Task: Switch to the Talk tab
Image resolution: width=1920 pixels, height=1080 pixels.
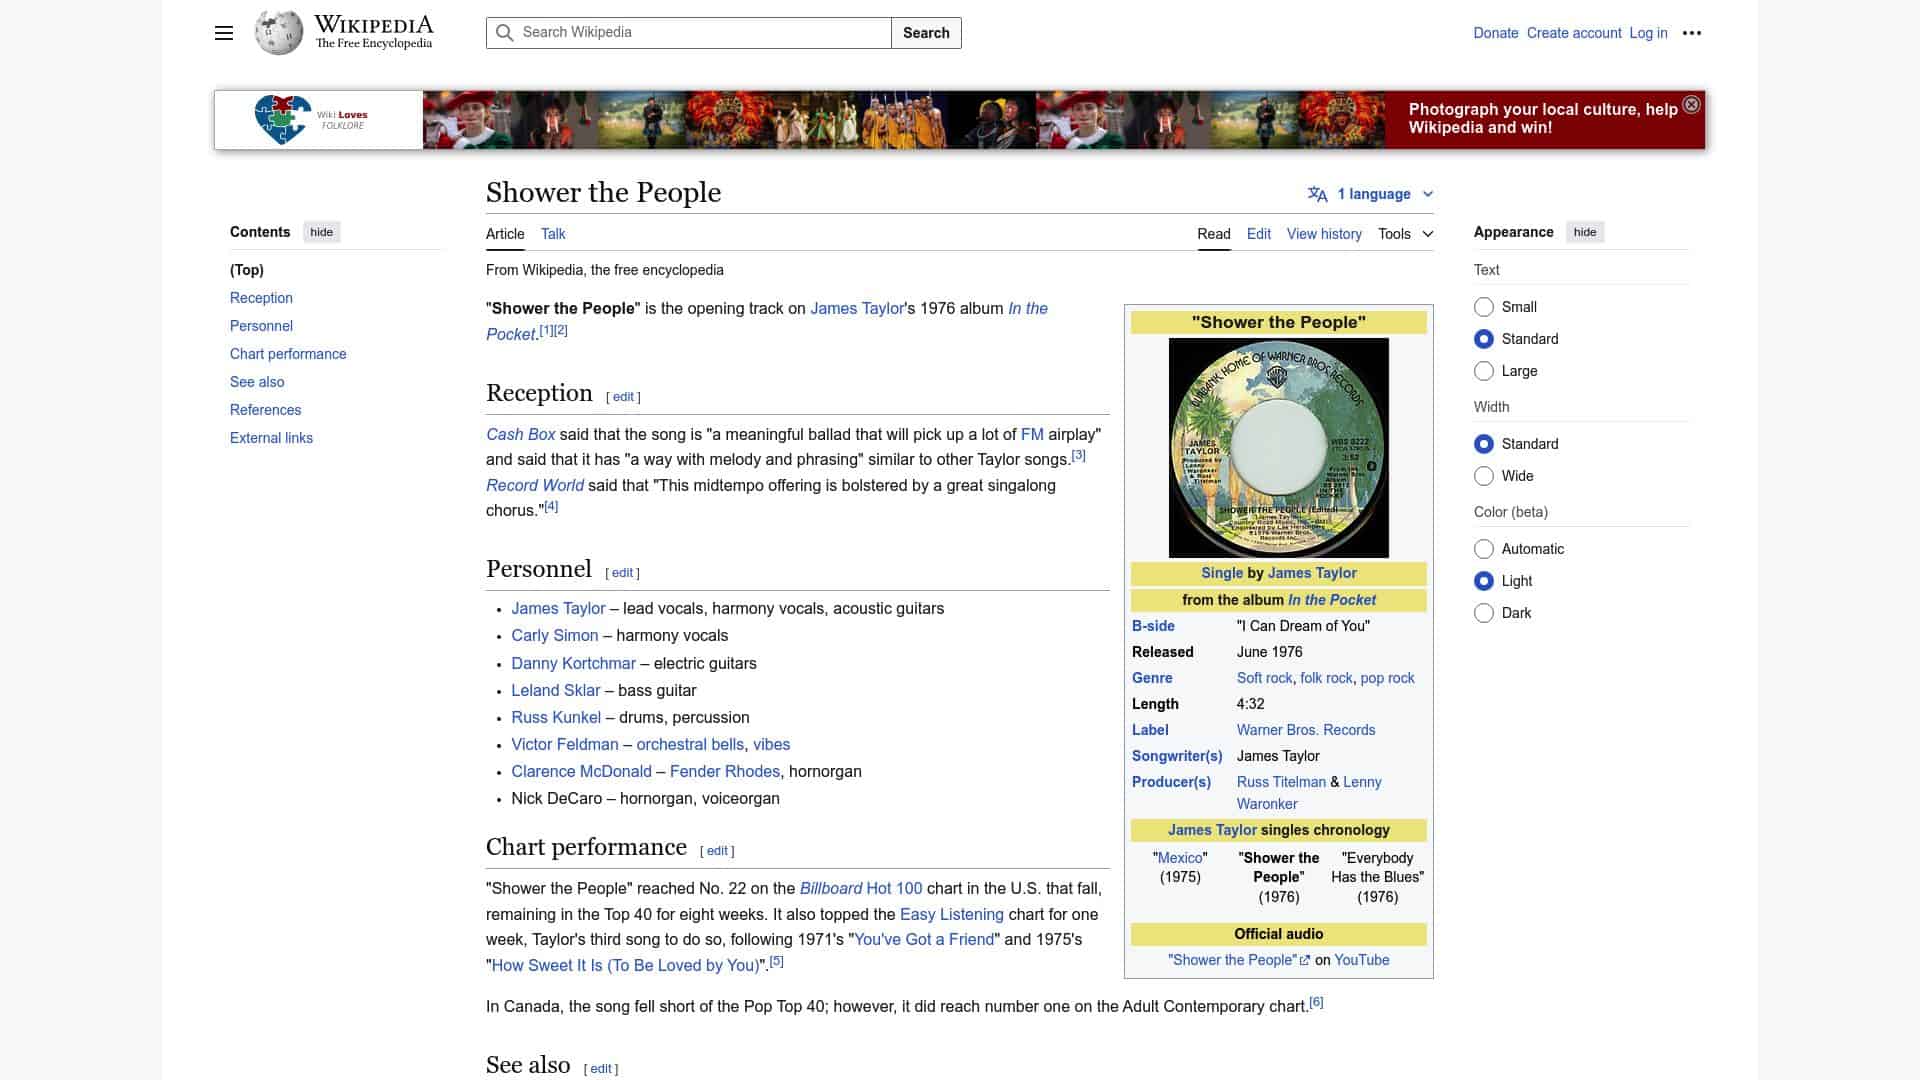Action: click(553, 234)
